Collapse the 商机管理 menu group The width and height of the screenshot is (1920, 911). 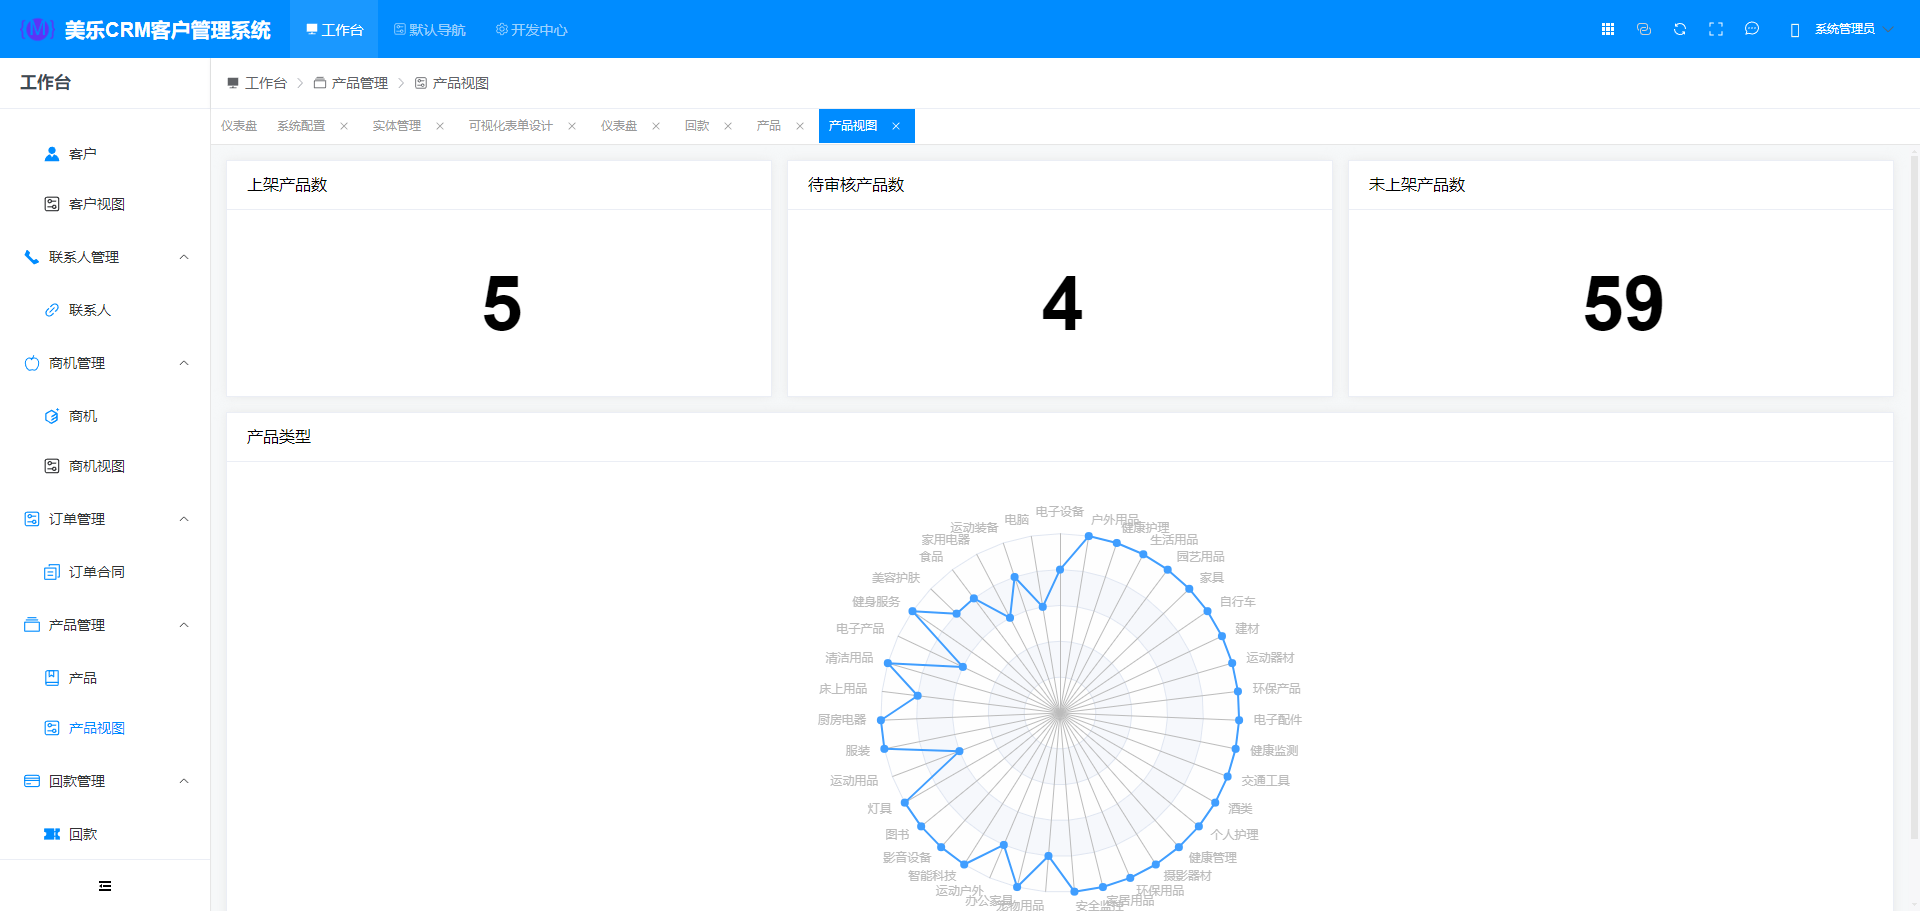184,363
